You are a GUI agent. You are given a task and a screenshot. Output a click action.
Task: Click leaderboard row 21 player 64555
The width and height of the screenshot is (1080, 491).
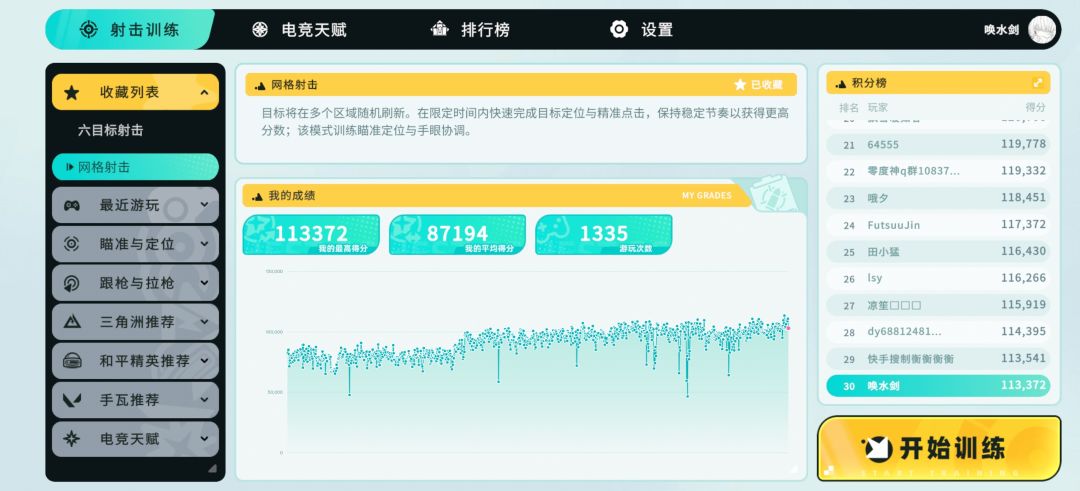click(x=938, y=145)
